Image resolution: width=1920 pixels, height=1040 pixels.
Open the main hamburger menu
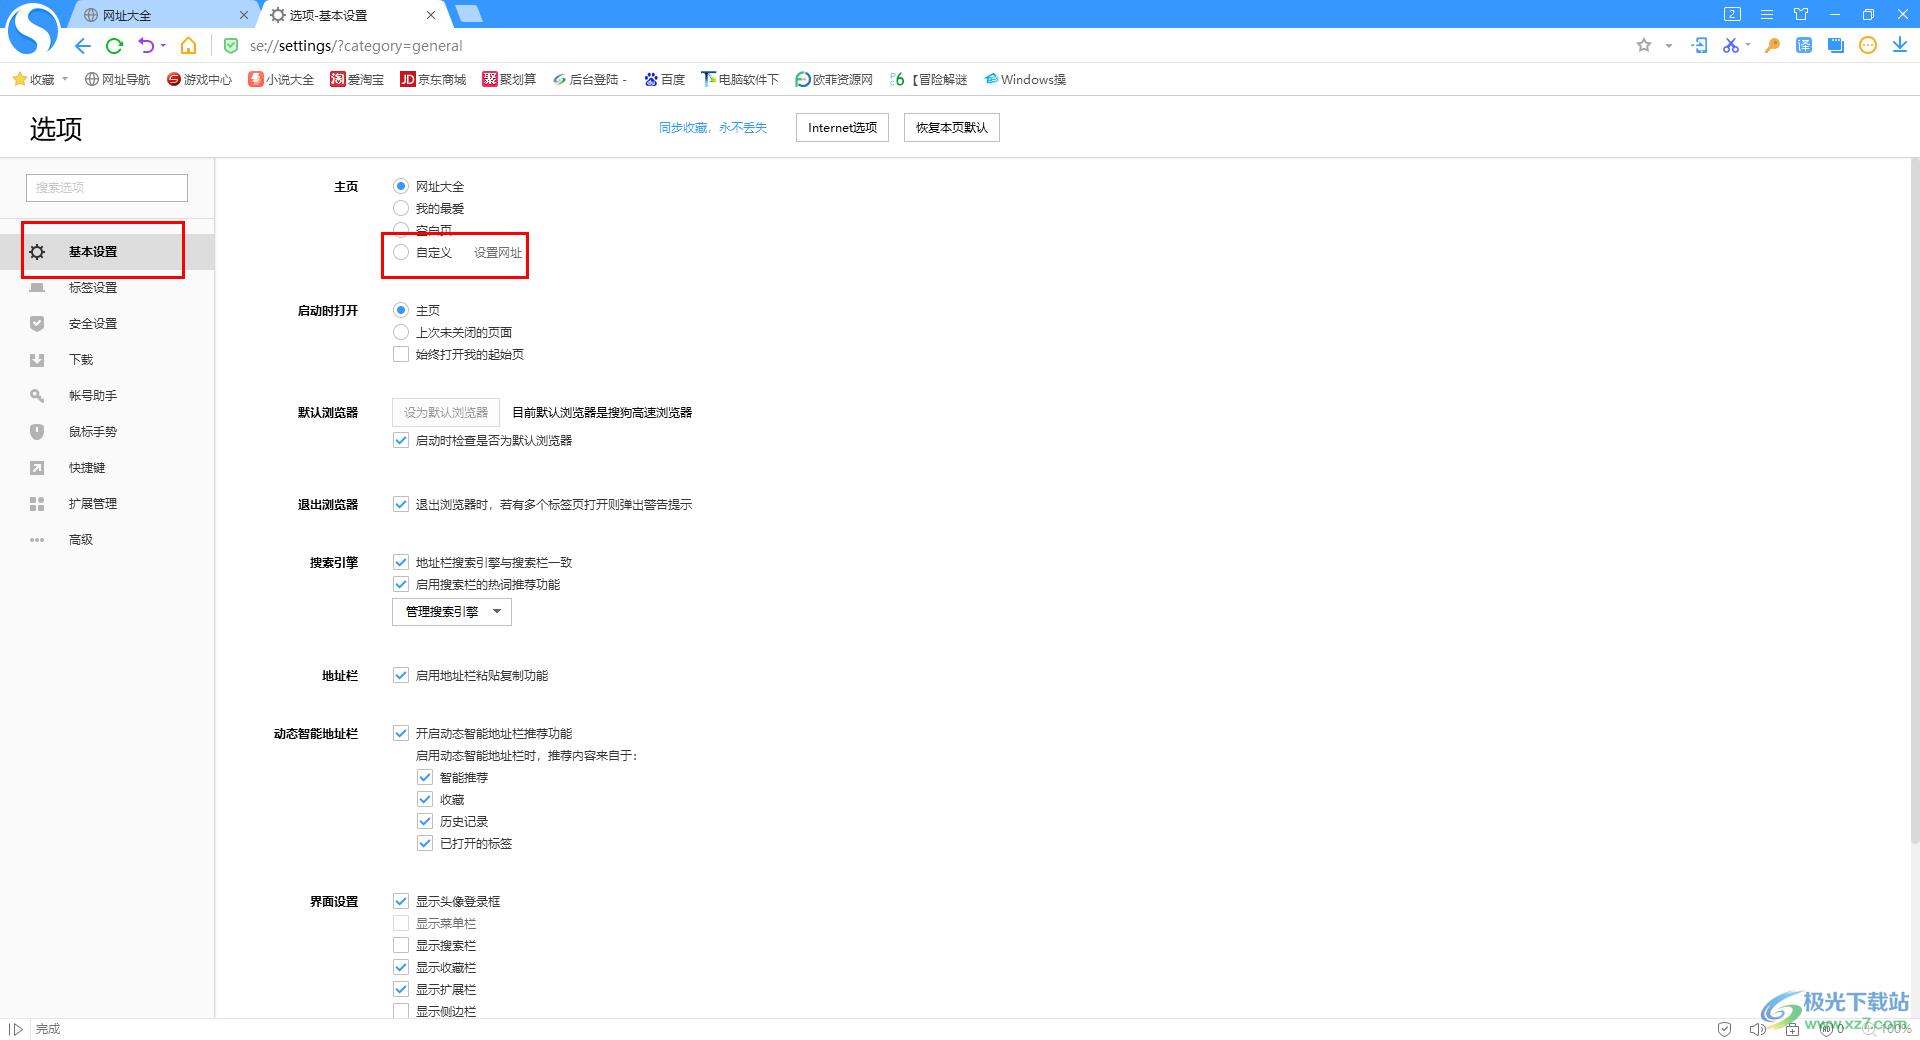tap(1767, 14)
